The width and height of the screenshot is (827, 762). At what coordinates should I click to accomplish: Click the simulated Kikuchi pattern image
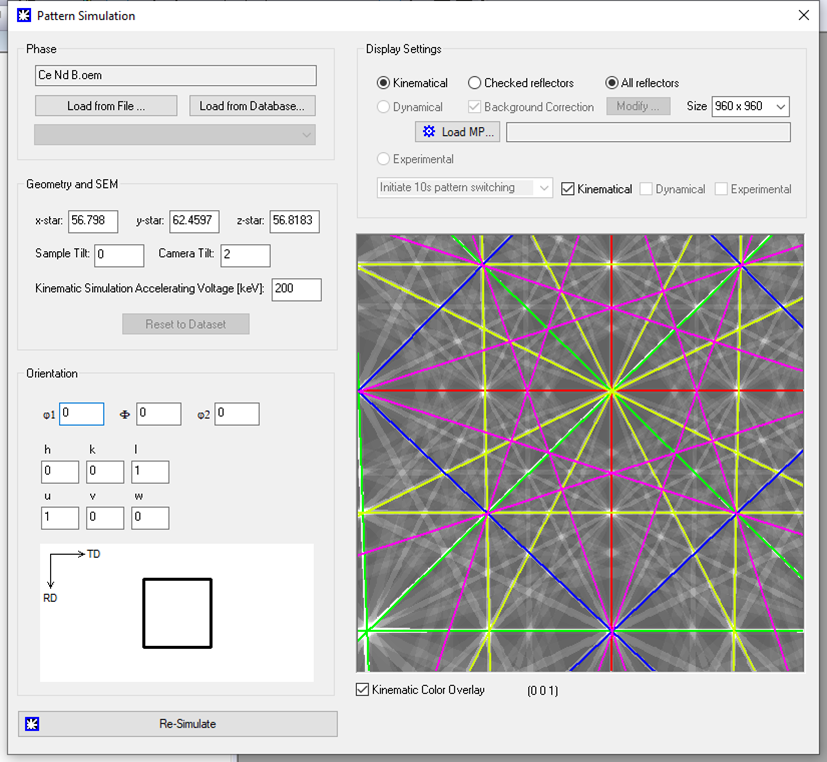coord(580,453)
